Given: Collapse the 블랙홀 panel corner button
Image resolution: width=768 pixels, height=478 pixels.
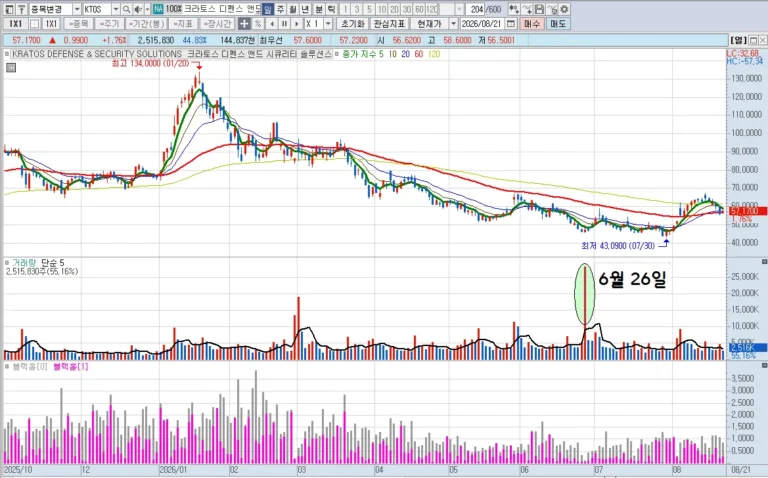Looking at the screenshot, I should (x=764, y=366).
